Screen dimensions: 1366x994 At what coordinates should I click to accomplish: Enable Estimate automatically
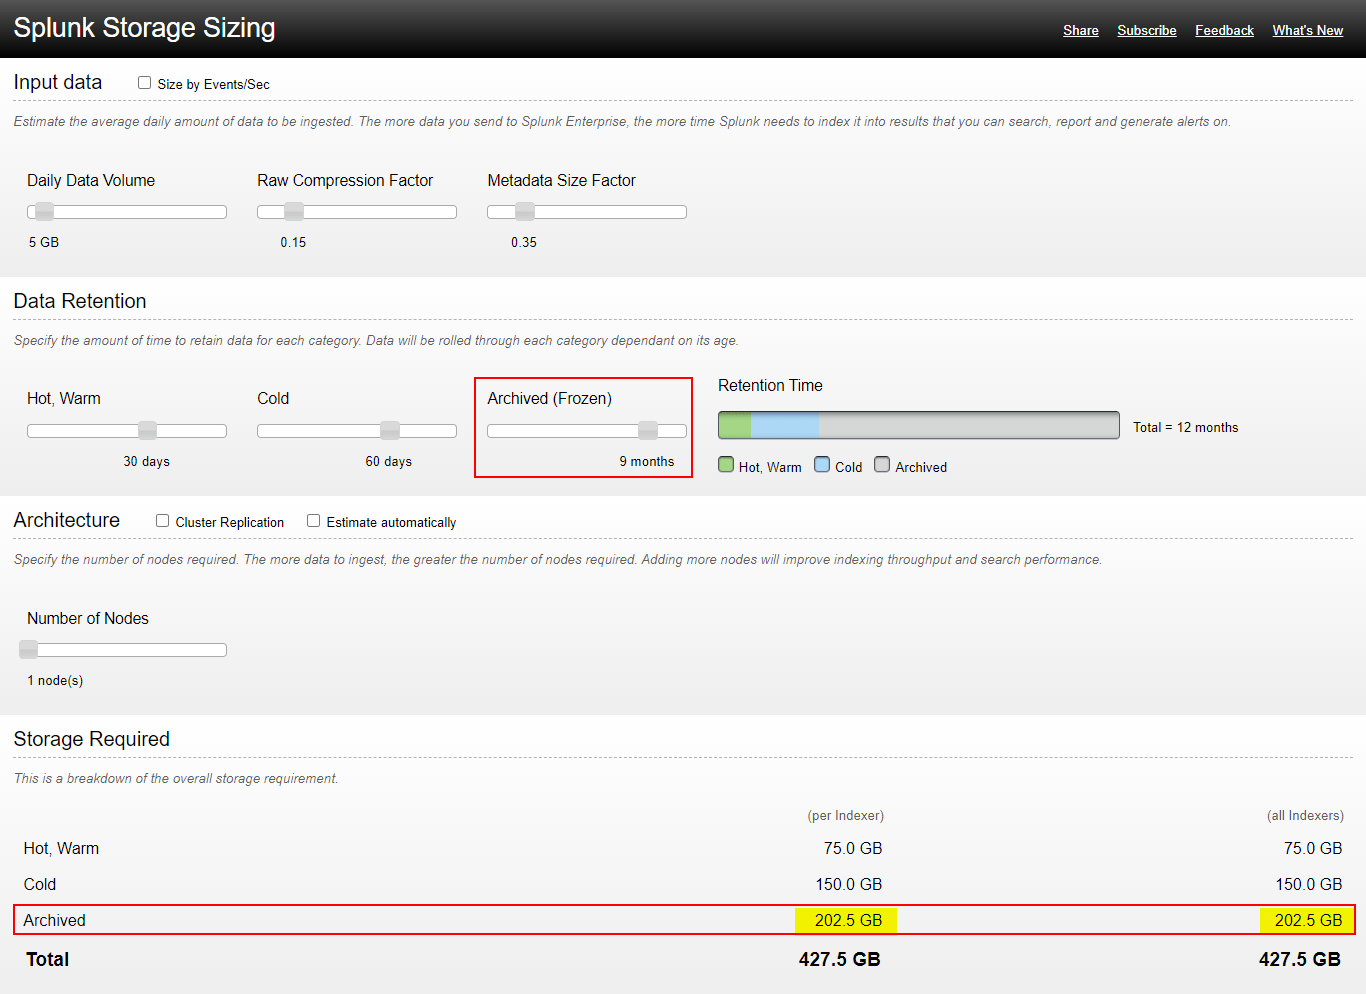click(x=313, y=520)
